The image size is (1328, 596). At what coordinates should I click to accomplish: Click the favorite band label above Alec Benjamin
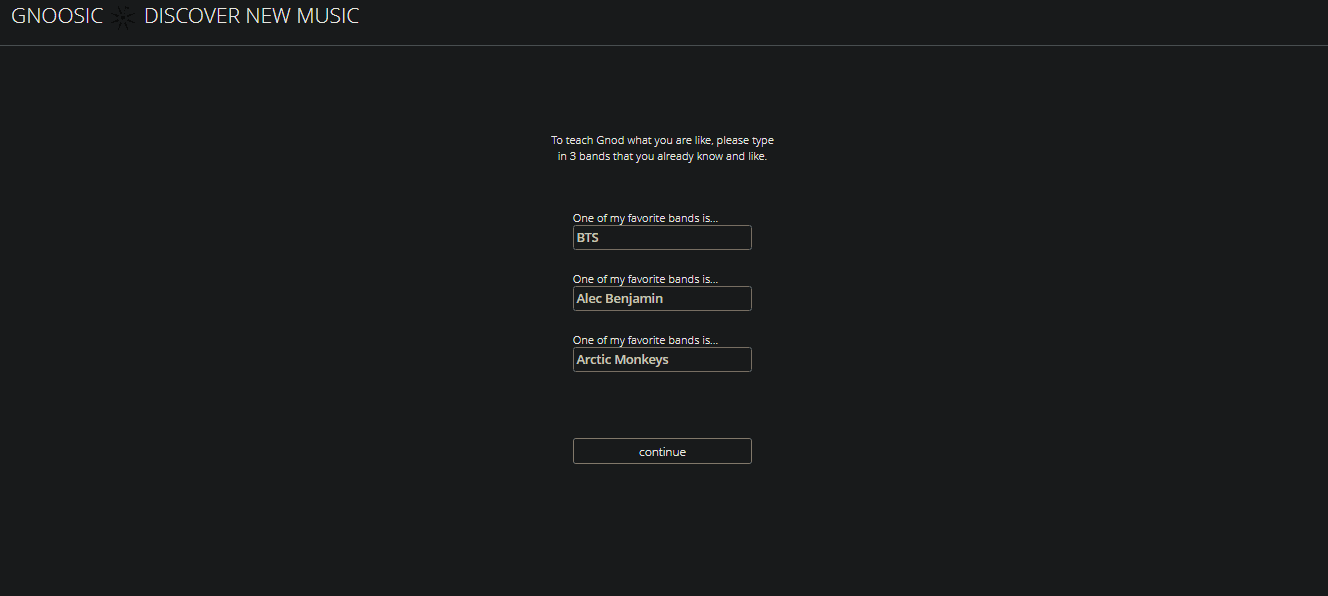click(x=645, y=279)
